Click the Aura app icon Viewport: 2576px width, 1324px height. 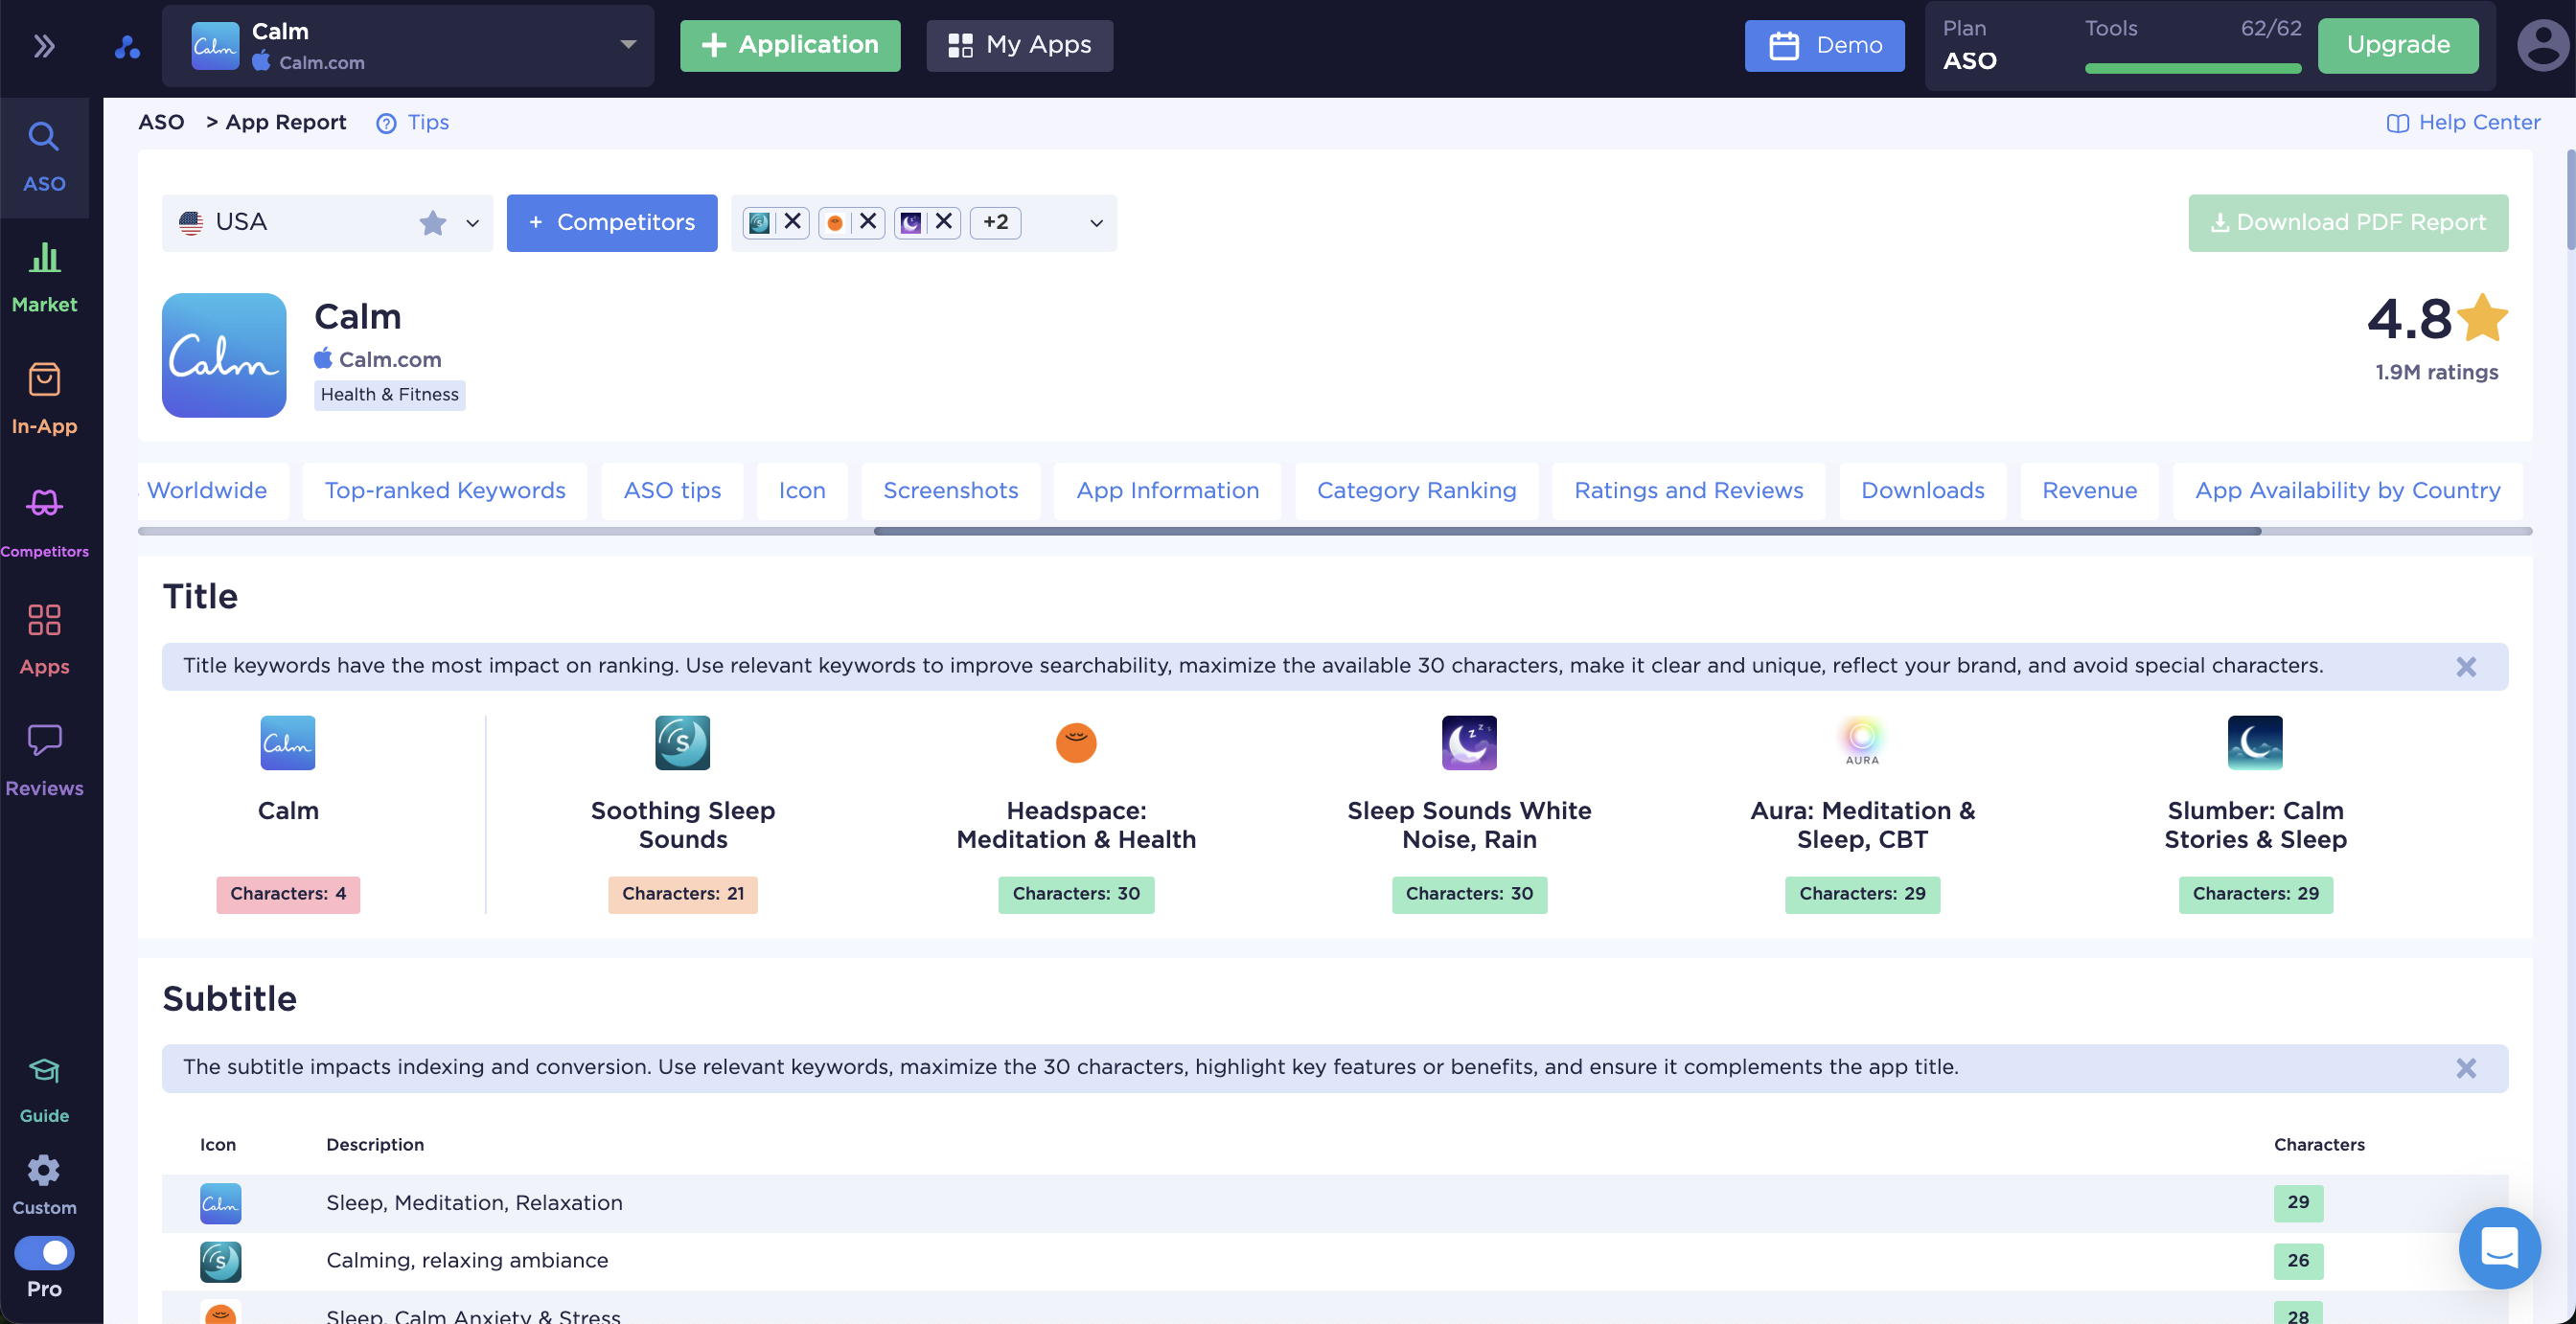(1862, 743)
